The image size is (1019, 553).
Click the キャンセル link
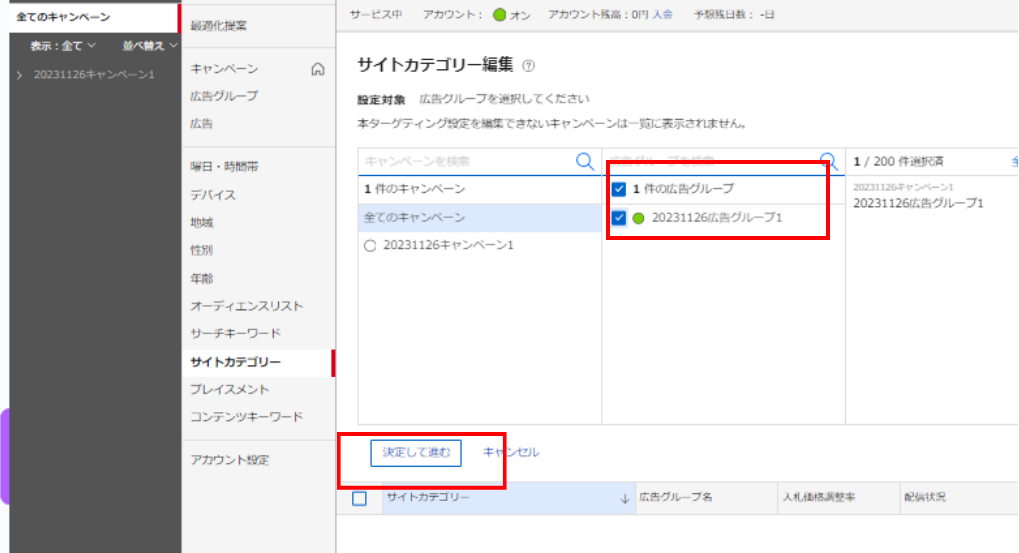[x=511, y=453]
